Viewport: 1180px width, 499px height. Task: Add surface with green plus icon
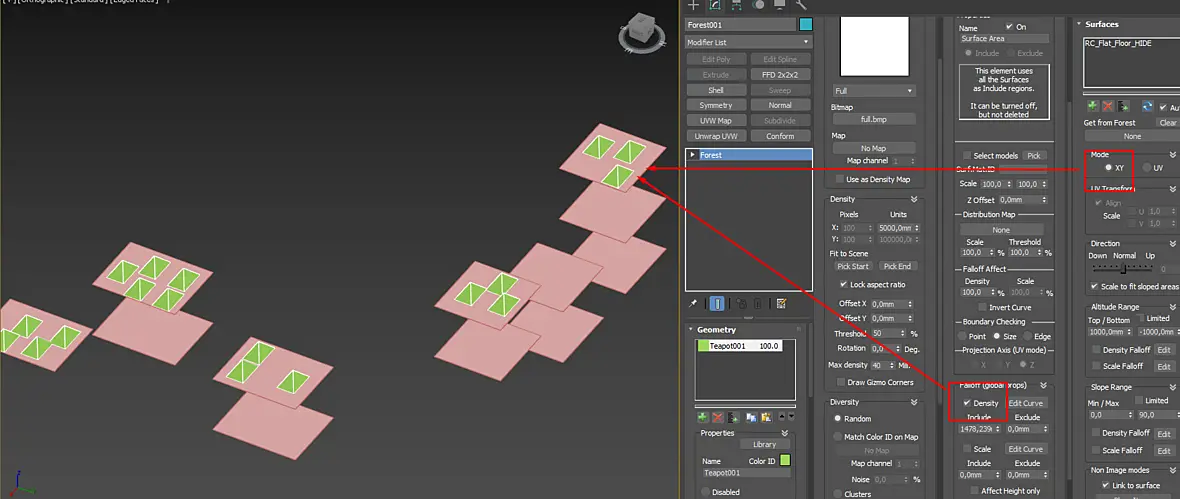tap(1093, 106)
